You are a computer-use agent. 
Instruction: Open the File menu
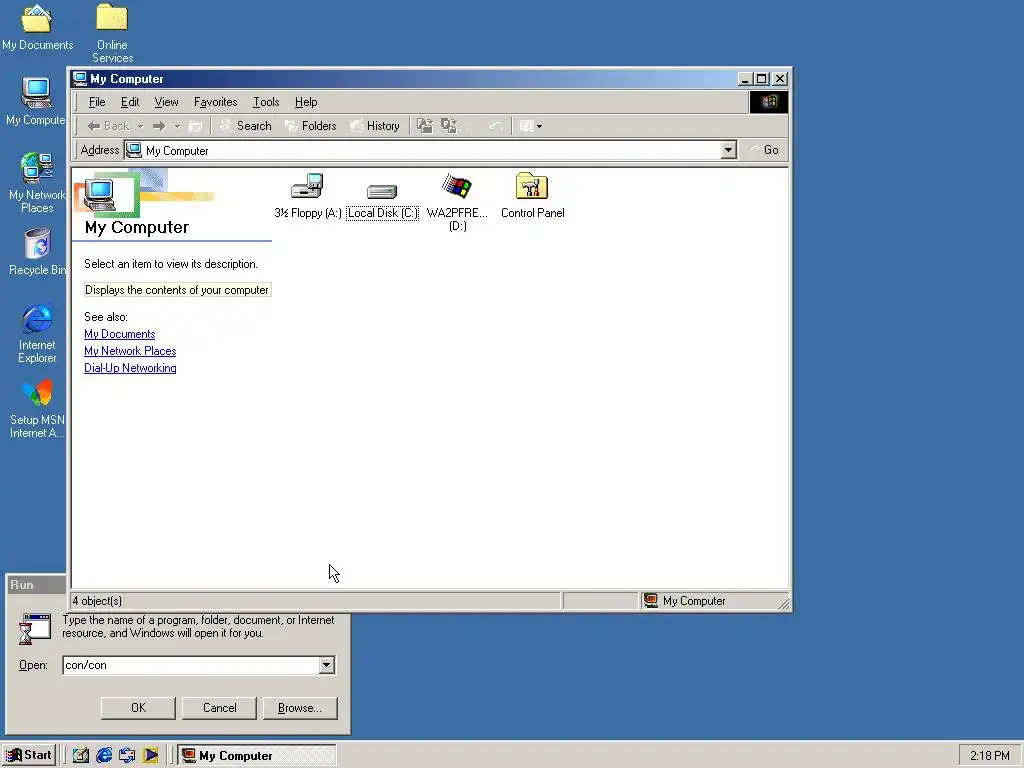pos(97,102)
